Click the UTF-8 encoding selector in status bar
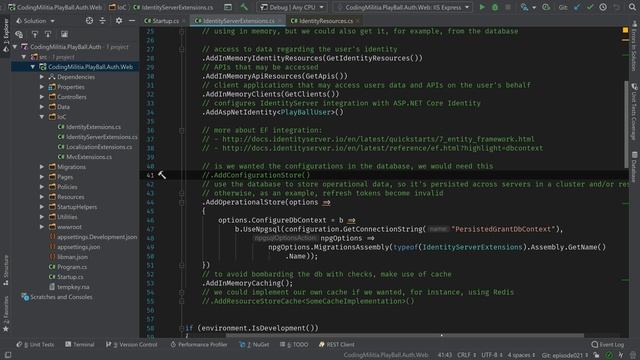This screenshot has height=360, width=640. [x=491, y=355]
